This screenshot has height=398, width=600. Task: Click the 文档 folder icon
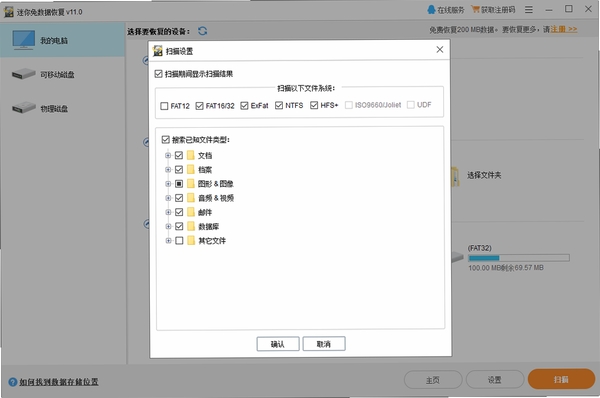(191, 155)
